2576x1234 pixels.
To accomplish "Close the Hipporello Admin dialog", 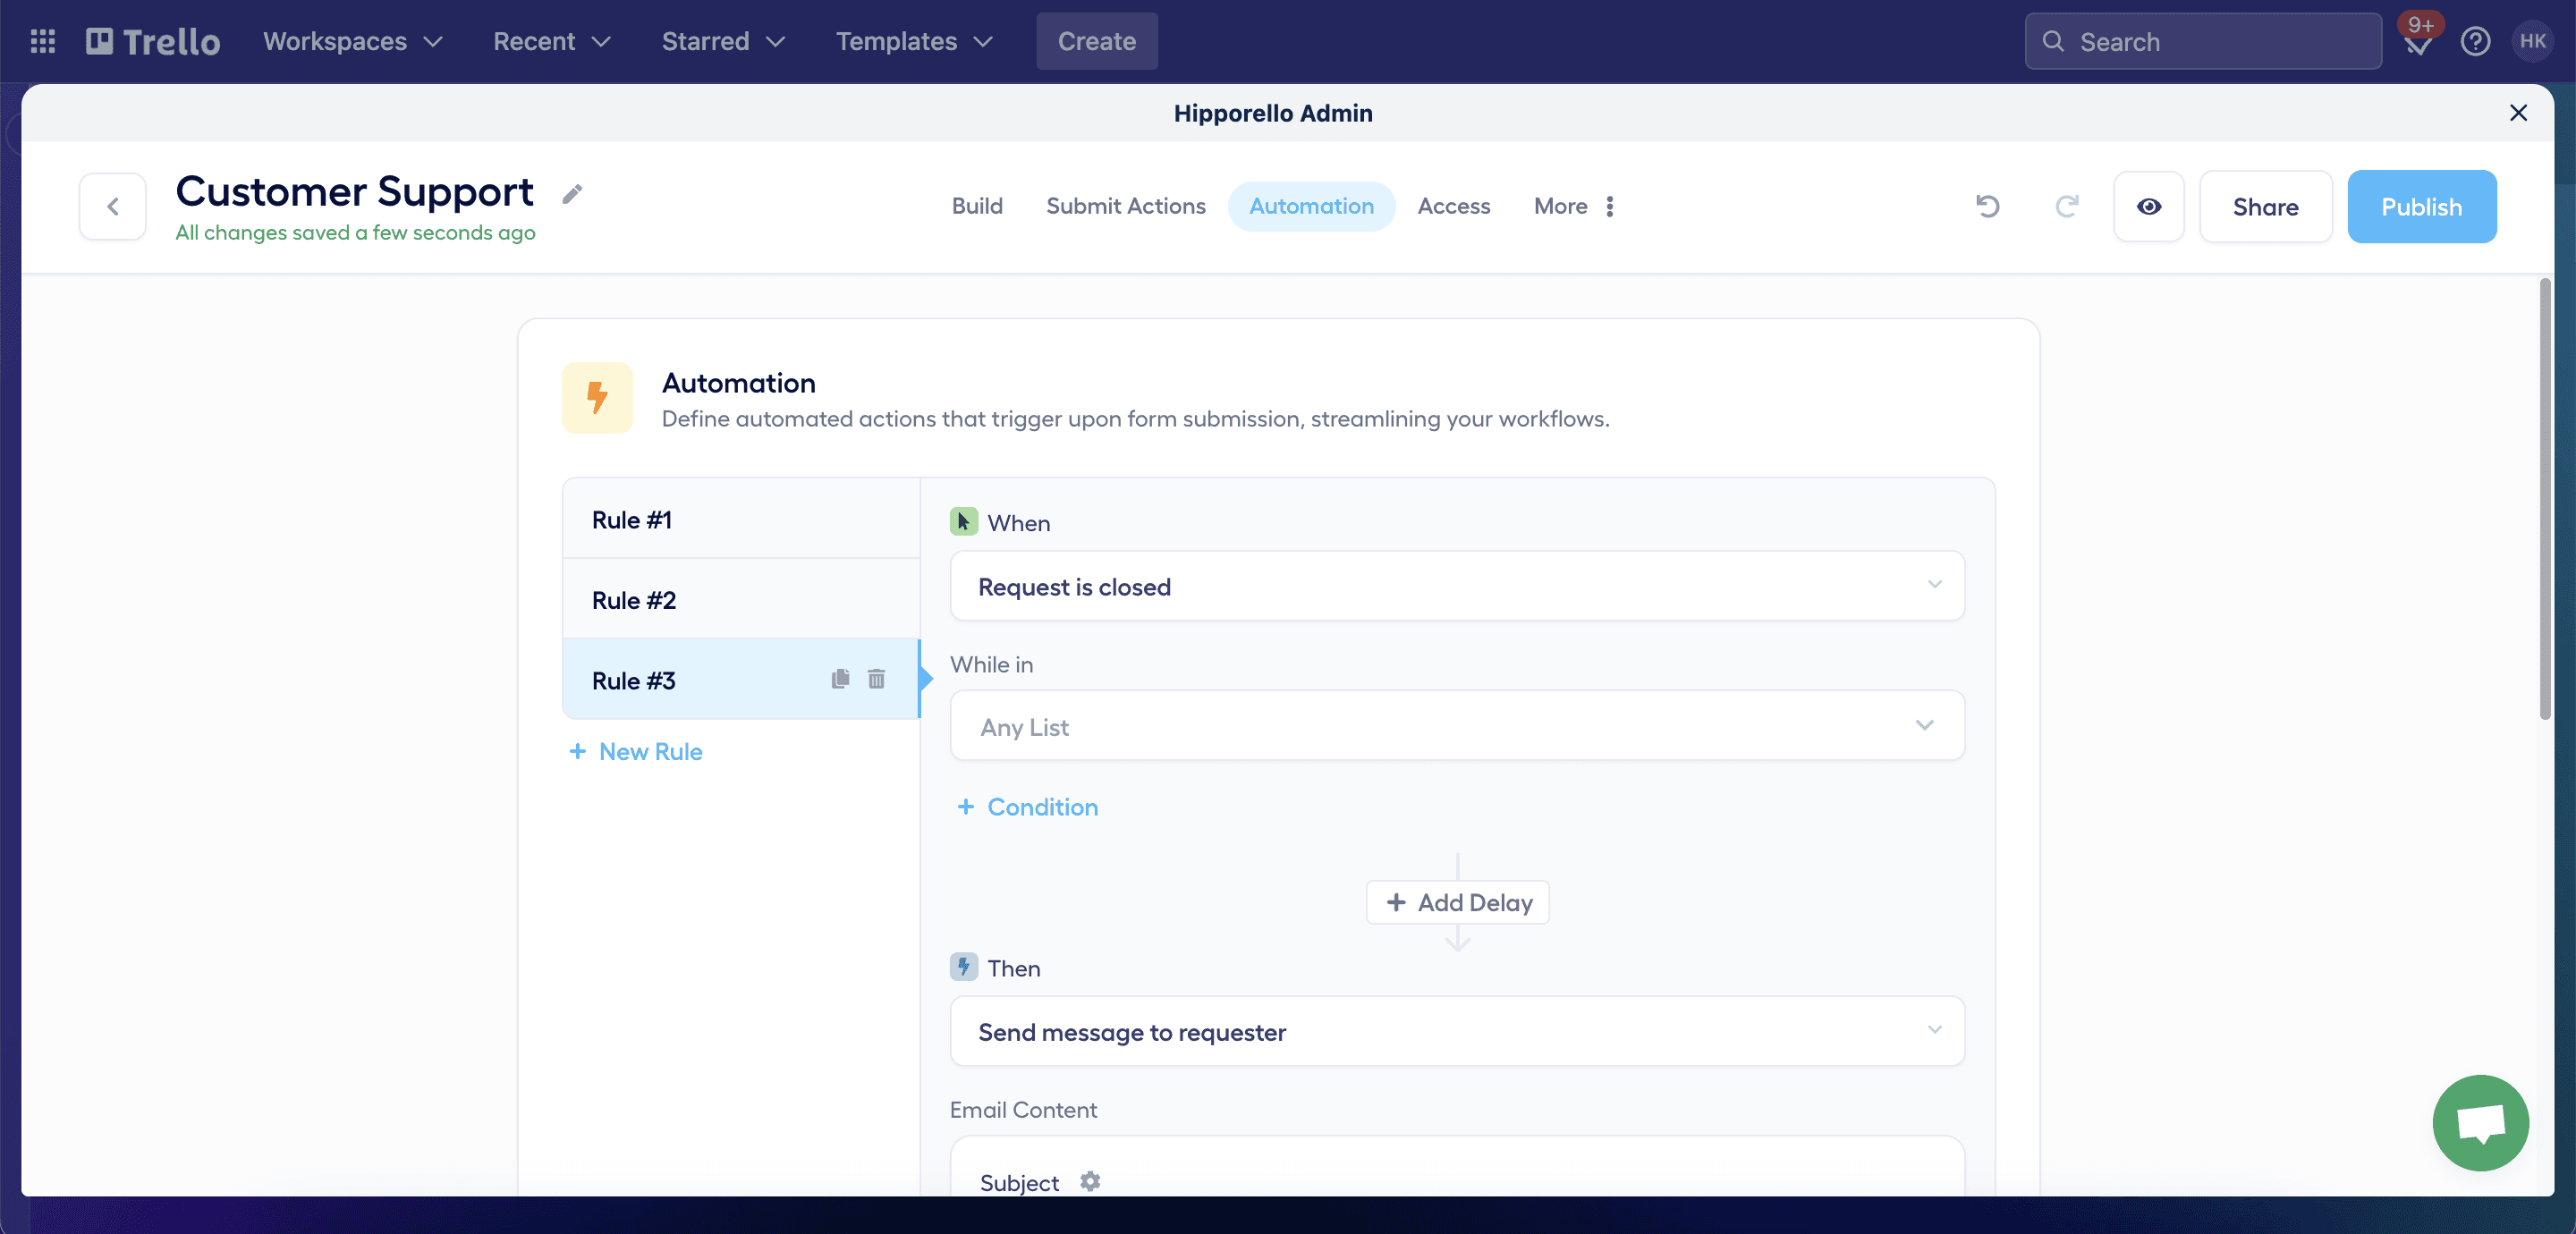I will (2518, 113).
